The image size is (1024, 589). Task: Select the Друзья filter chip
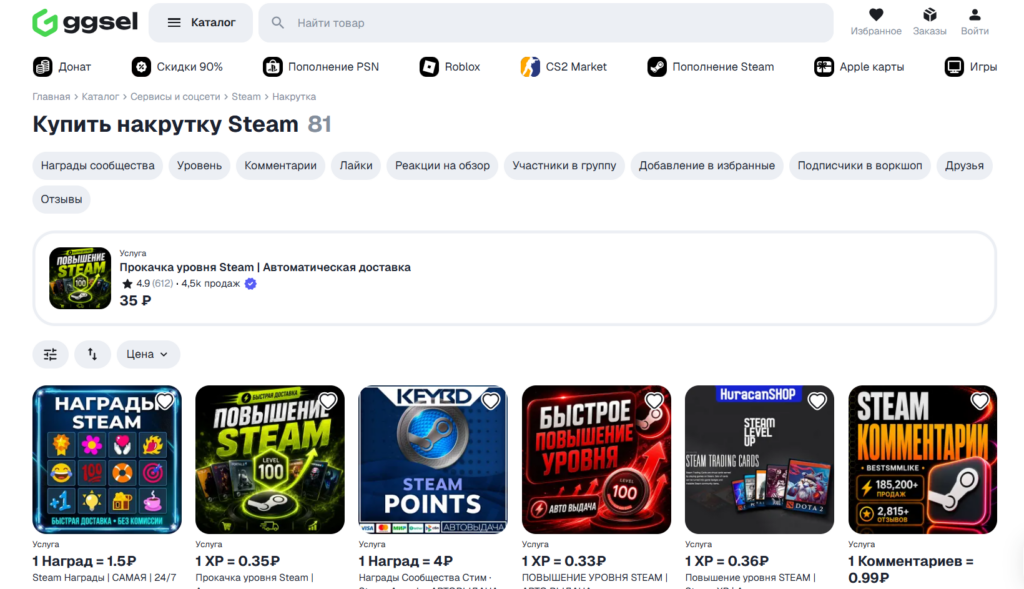tap(964, 166)
